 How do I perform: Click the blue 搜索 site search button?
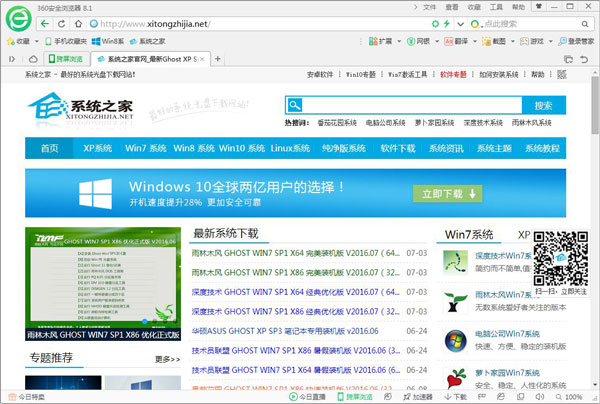click(x=544, y=105)
